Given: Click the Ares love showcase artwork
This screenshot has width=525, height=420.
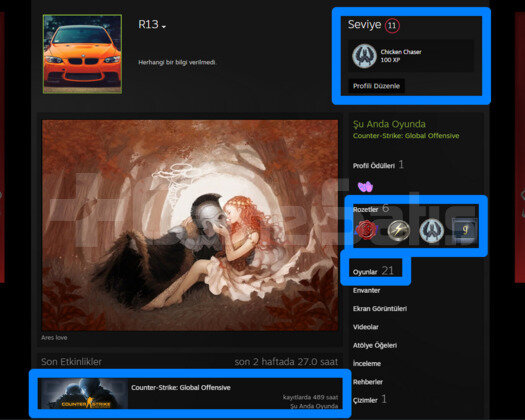Looking at the screenshot, I should coord(190,225).
